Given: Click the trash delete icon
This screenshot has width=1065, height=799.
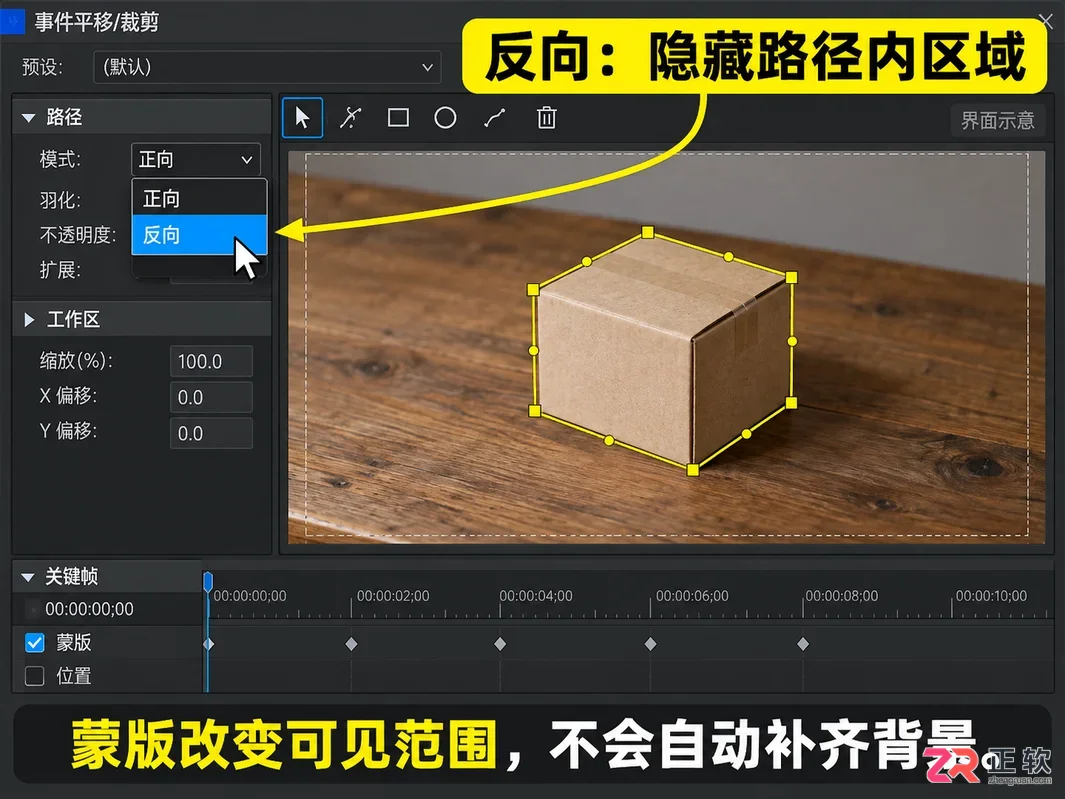Looking at the screenshot, I should (546, 118).
